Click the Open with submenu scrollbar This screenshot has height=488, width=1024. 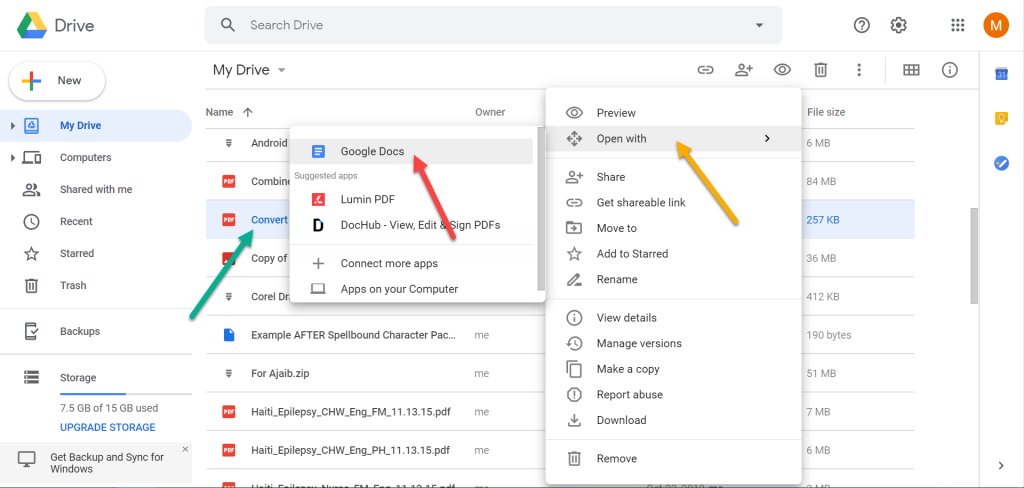click(x=540, y=208)
